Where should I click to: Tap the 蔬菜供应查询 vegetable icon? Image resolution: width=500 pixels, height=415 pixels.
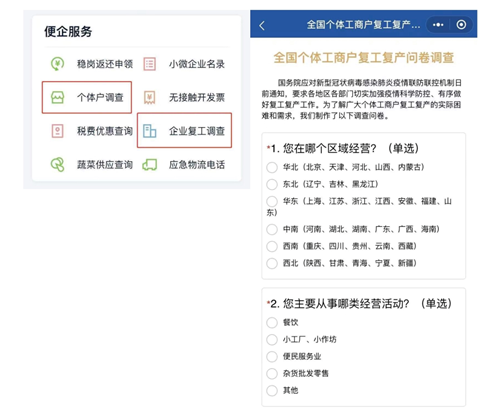(57, 165)
